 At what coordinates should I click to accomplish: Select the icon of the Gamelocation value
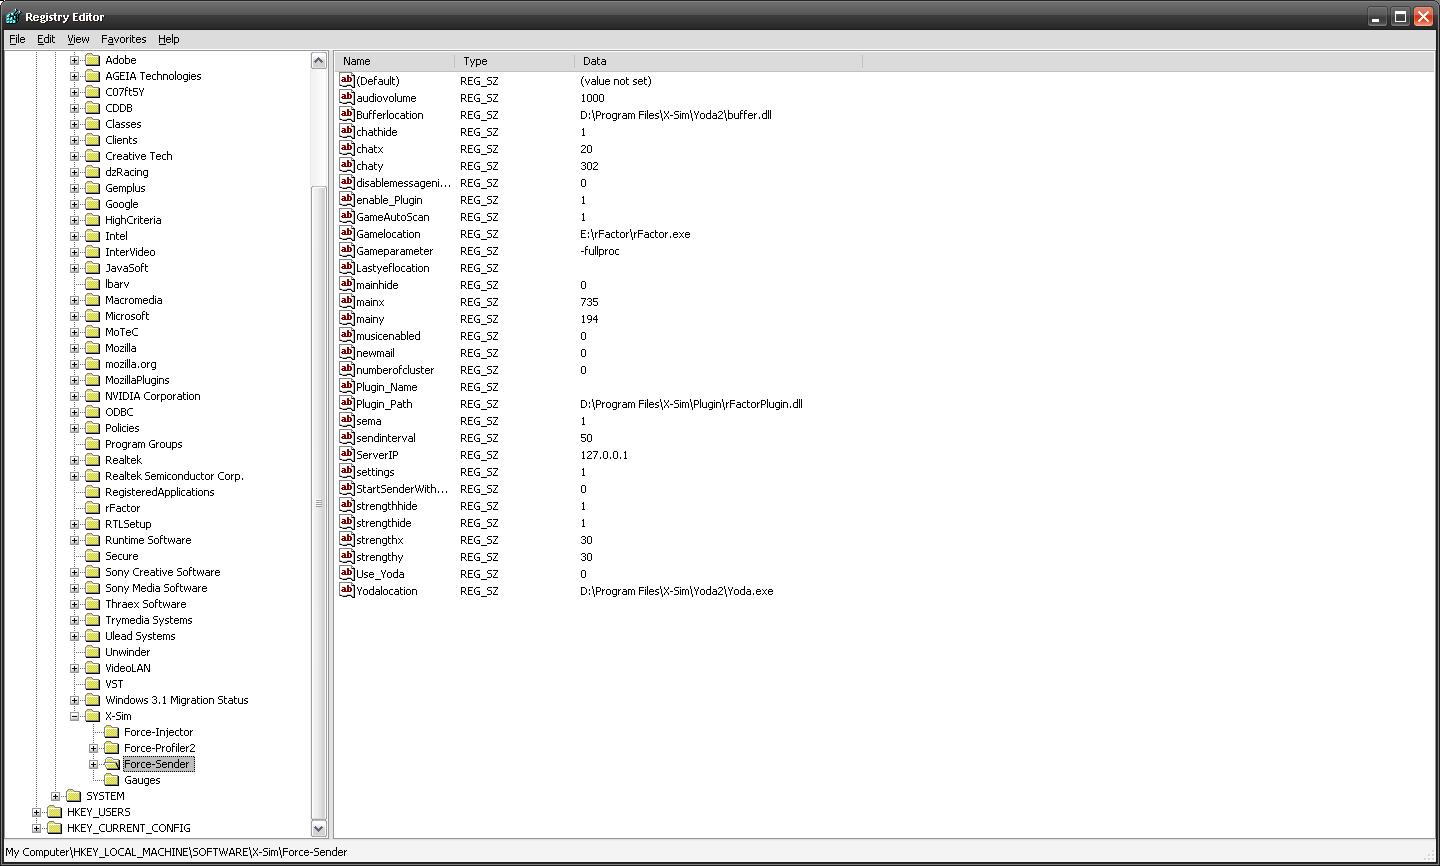(x=347, y=234)
